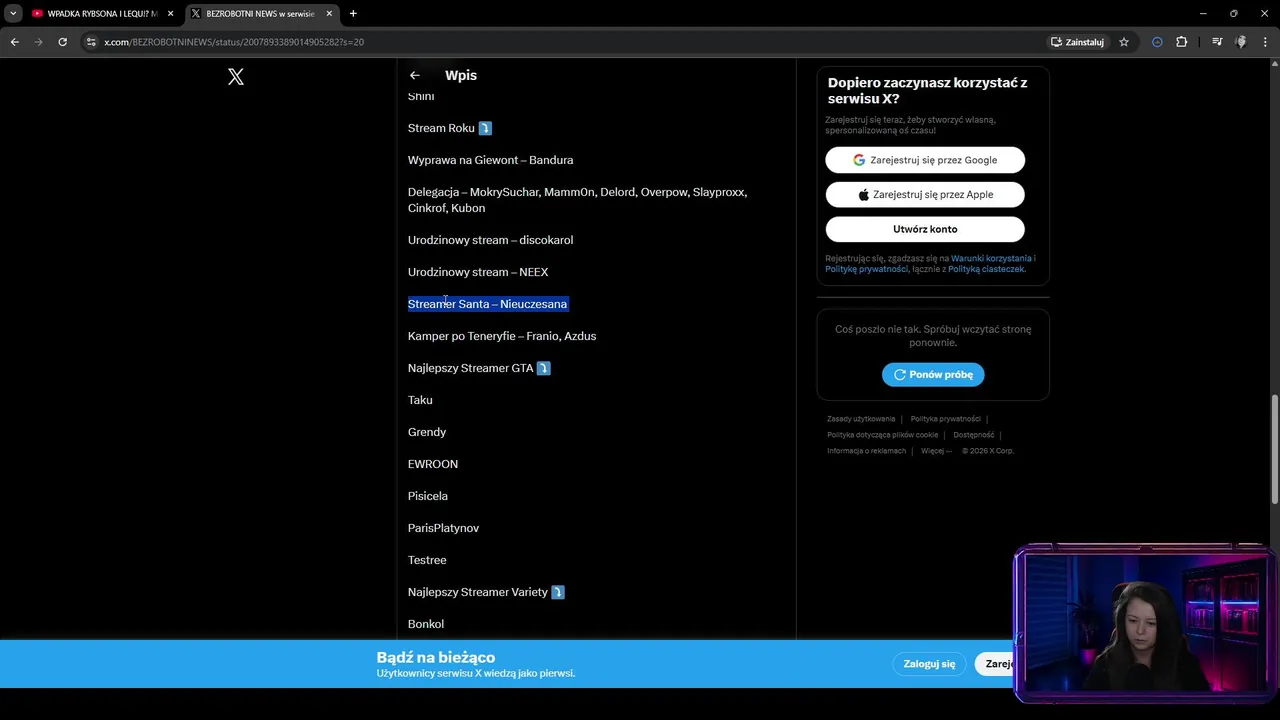Click the browser forward arrow
The image size is (1280, 720).
click(38, 42)
